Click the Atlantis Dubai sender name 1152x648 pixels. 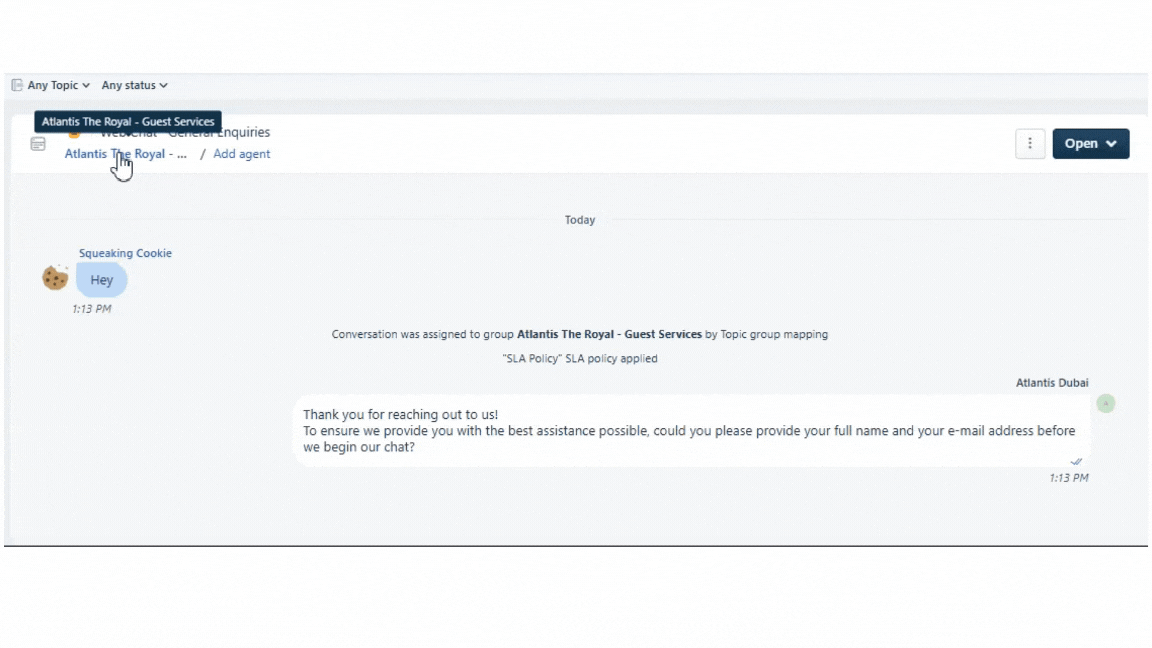coord(1052,383)
